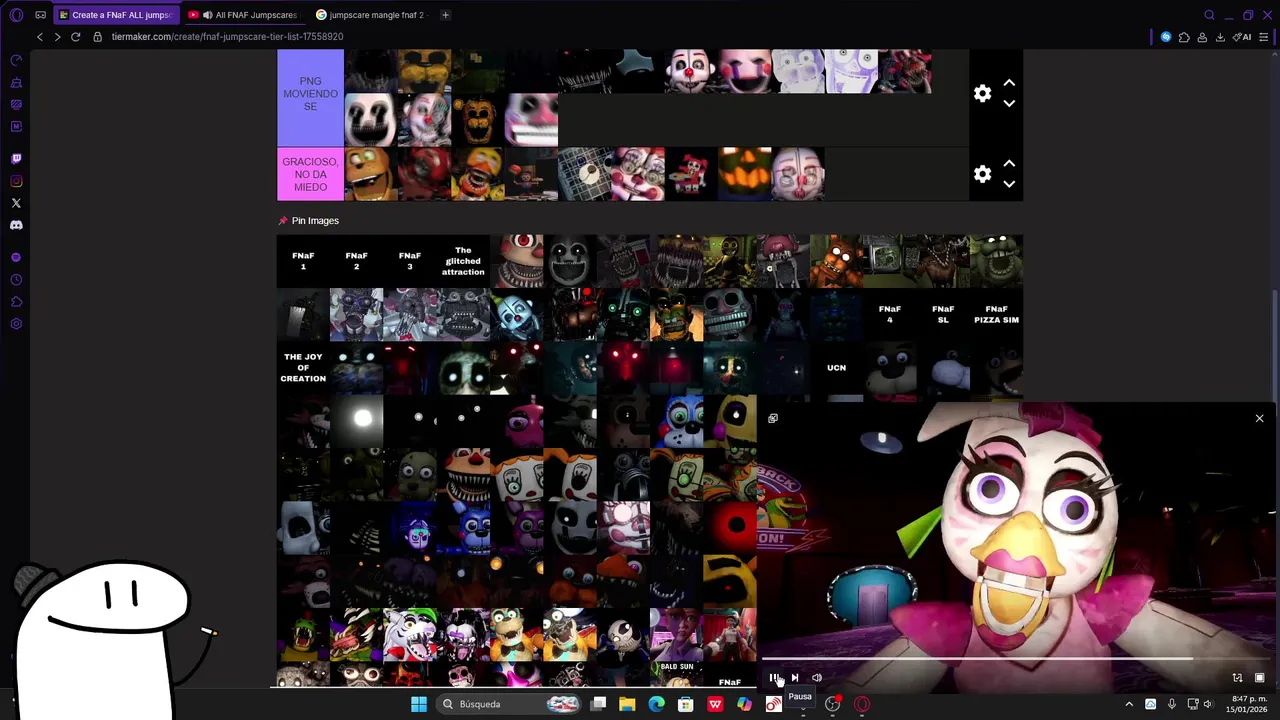The height and width of the screenshot is (720, 1280).
Task: Open a new browser tab with plus button
Action: (445, 15)
